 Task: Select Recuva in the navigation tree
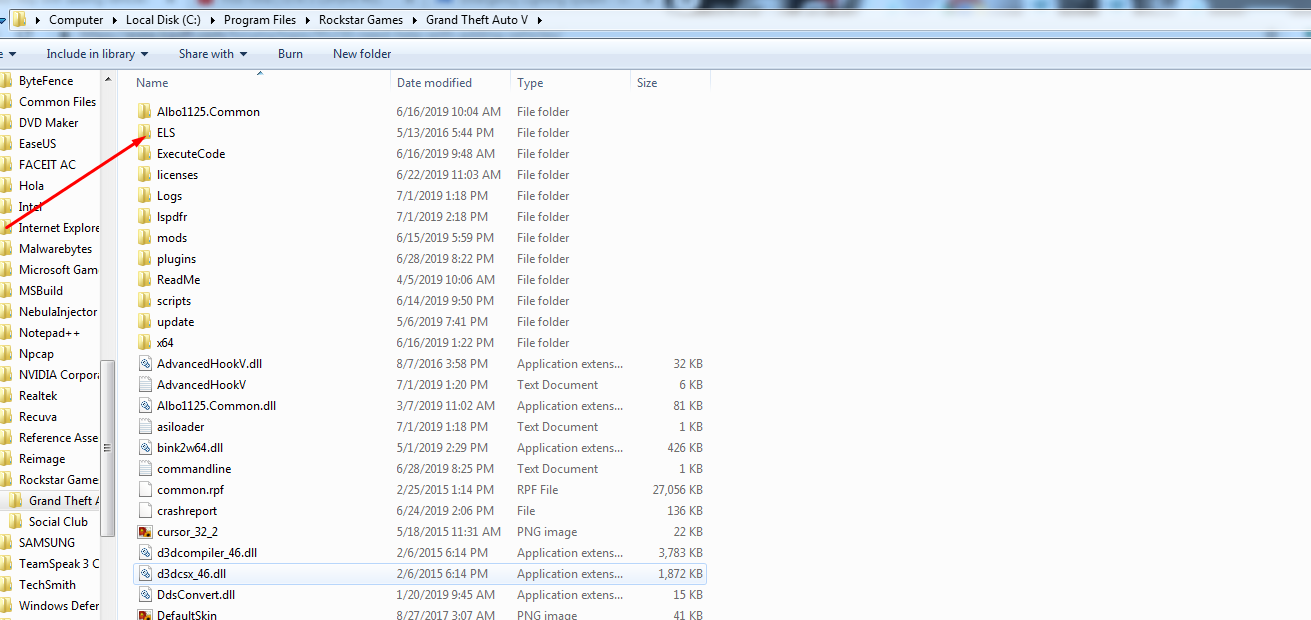coord(38,417)
